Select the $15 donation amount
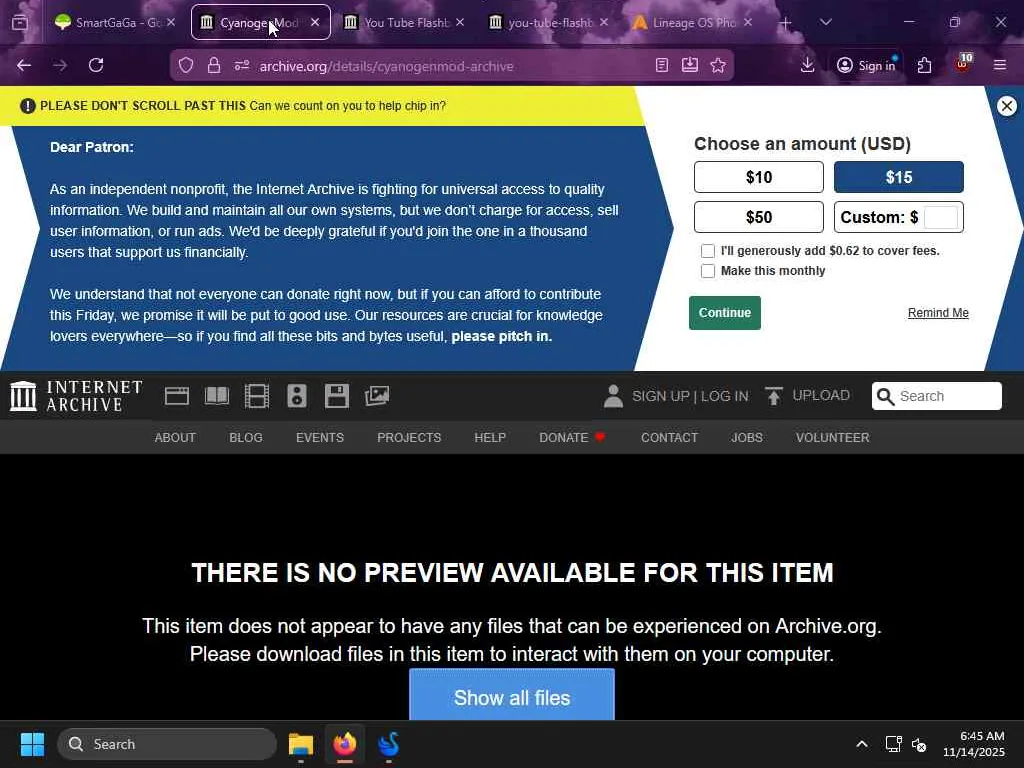Image resolution: width=1024 pixels, height=768 pixels. click(899, 177)
